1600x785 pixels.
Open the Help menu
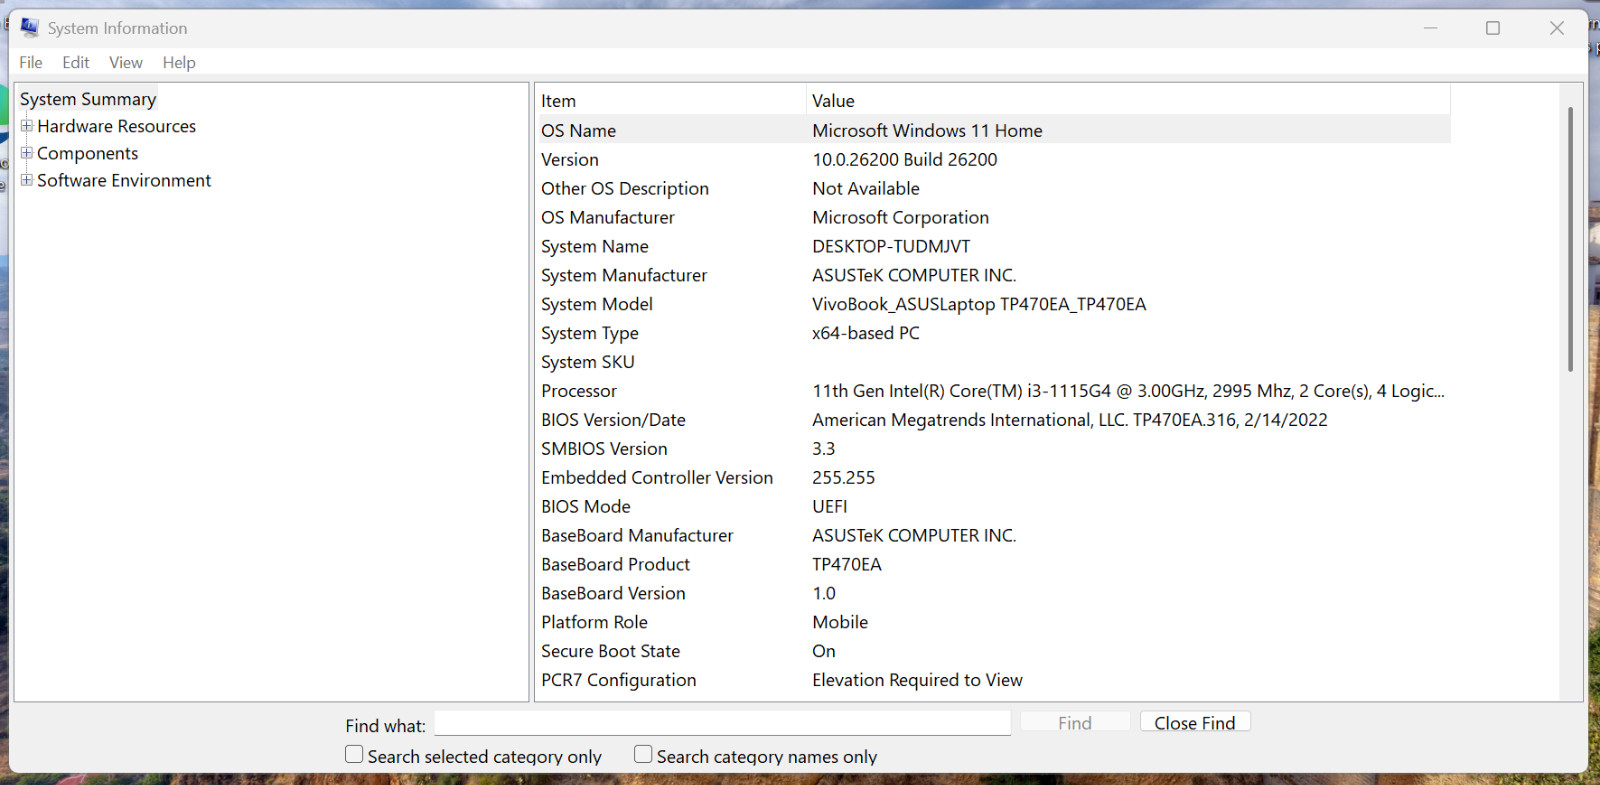(179, 62)
